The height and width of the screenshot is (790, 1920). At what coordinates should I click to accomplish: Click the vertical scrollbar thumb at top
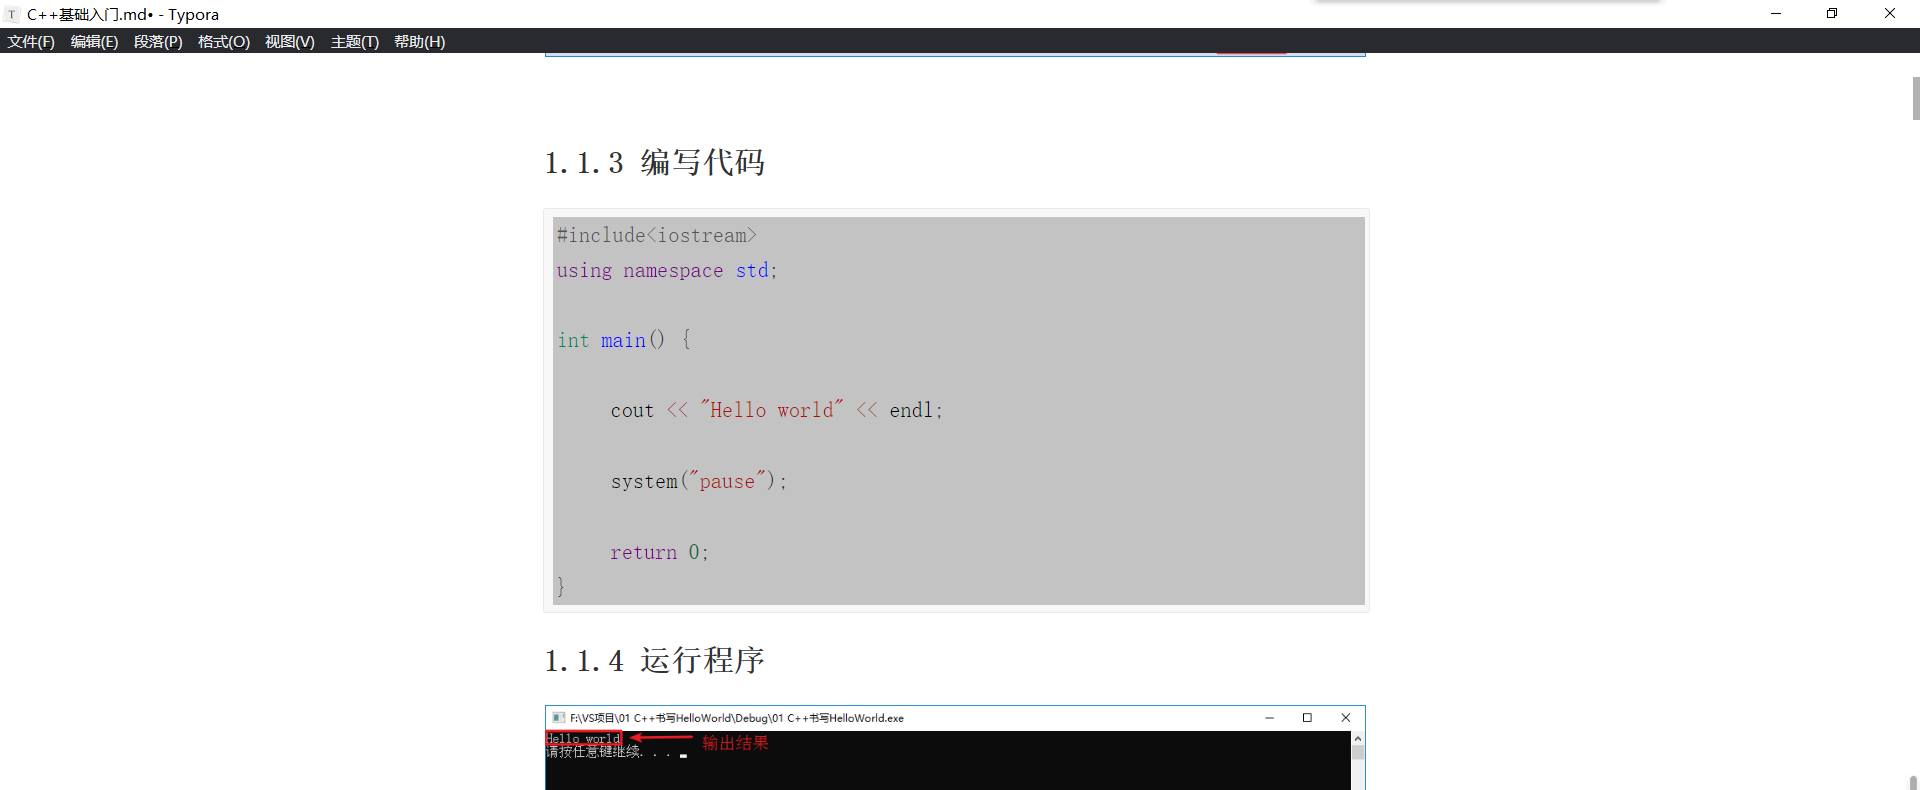[x=1915, y=98]
